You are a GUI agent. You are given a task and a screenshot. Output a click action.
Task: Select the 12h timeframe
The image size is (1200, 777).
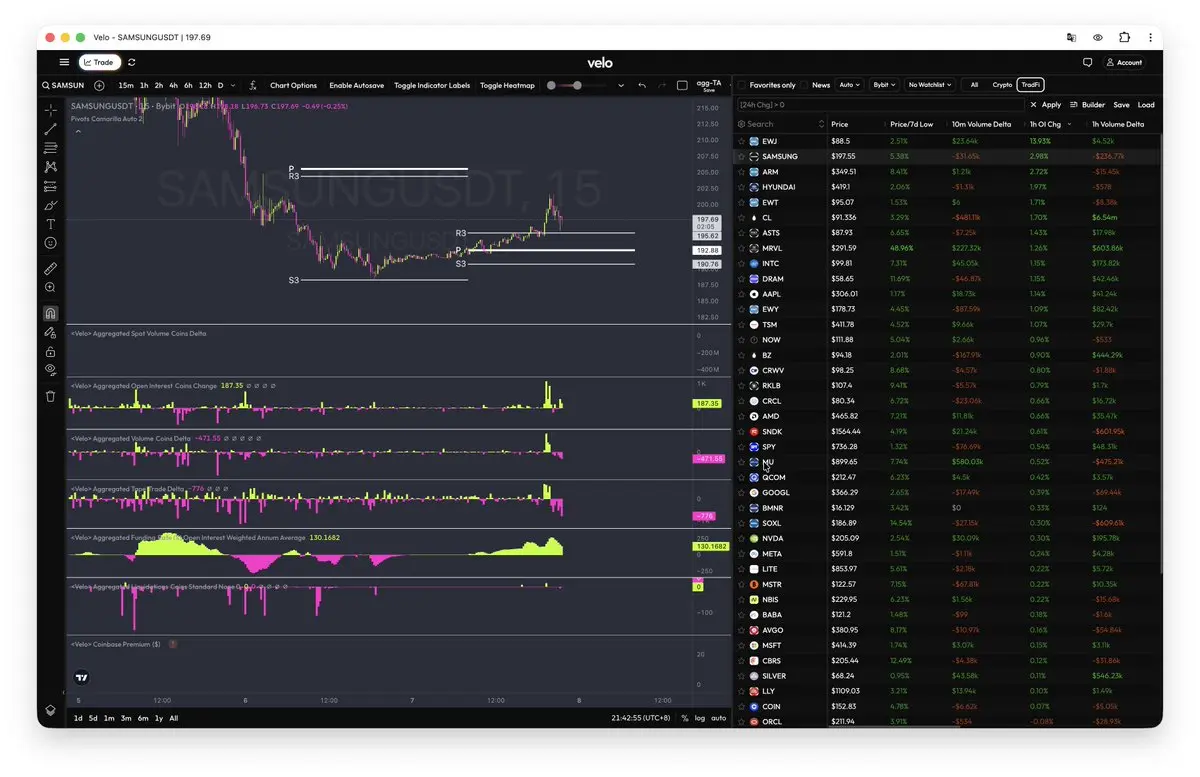point(205,85)
